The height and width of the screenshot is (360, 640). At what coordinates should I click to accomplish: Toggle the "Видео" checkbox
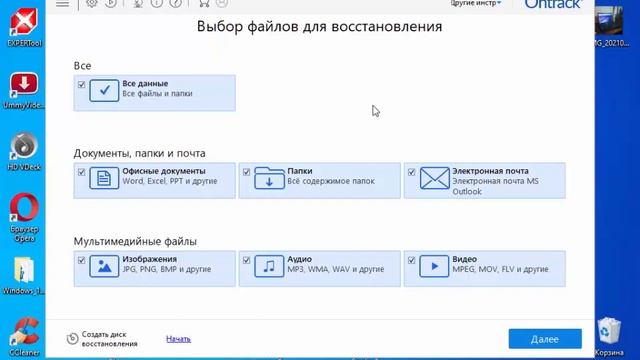pos(411,260)
